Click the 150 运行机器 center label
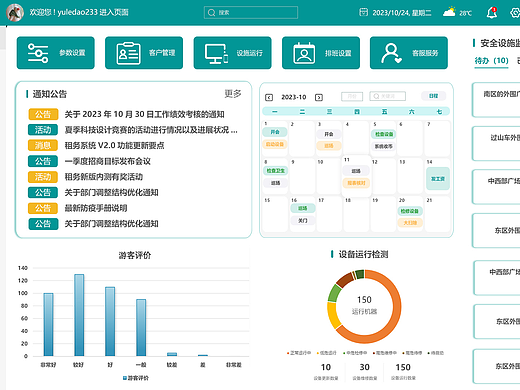This screenshot has height=390, width=520. coord(364,305)
